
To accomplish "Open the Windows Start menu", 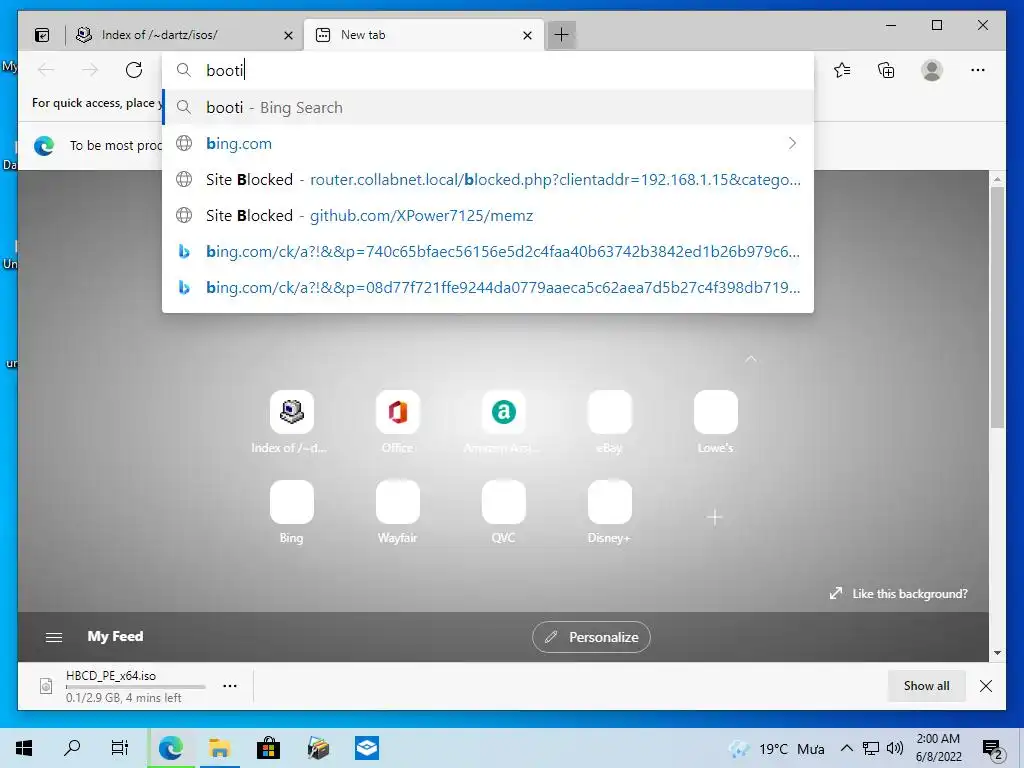I will click(24, 748).
